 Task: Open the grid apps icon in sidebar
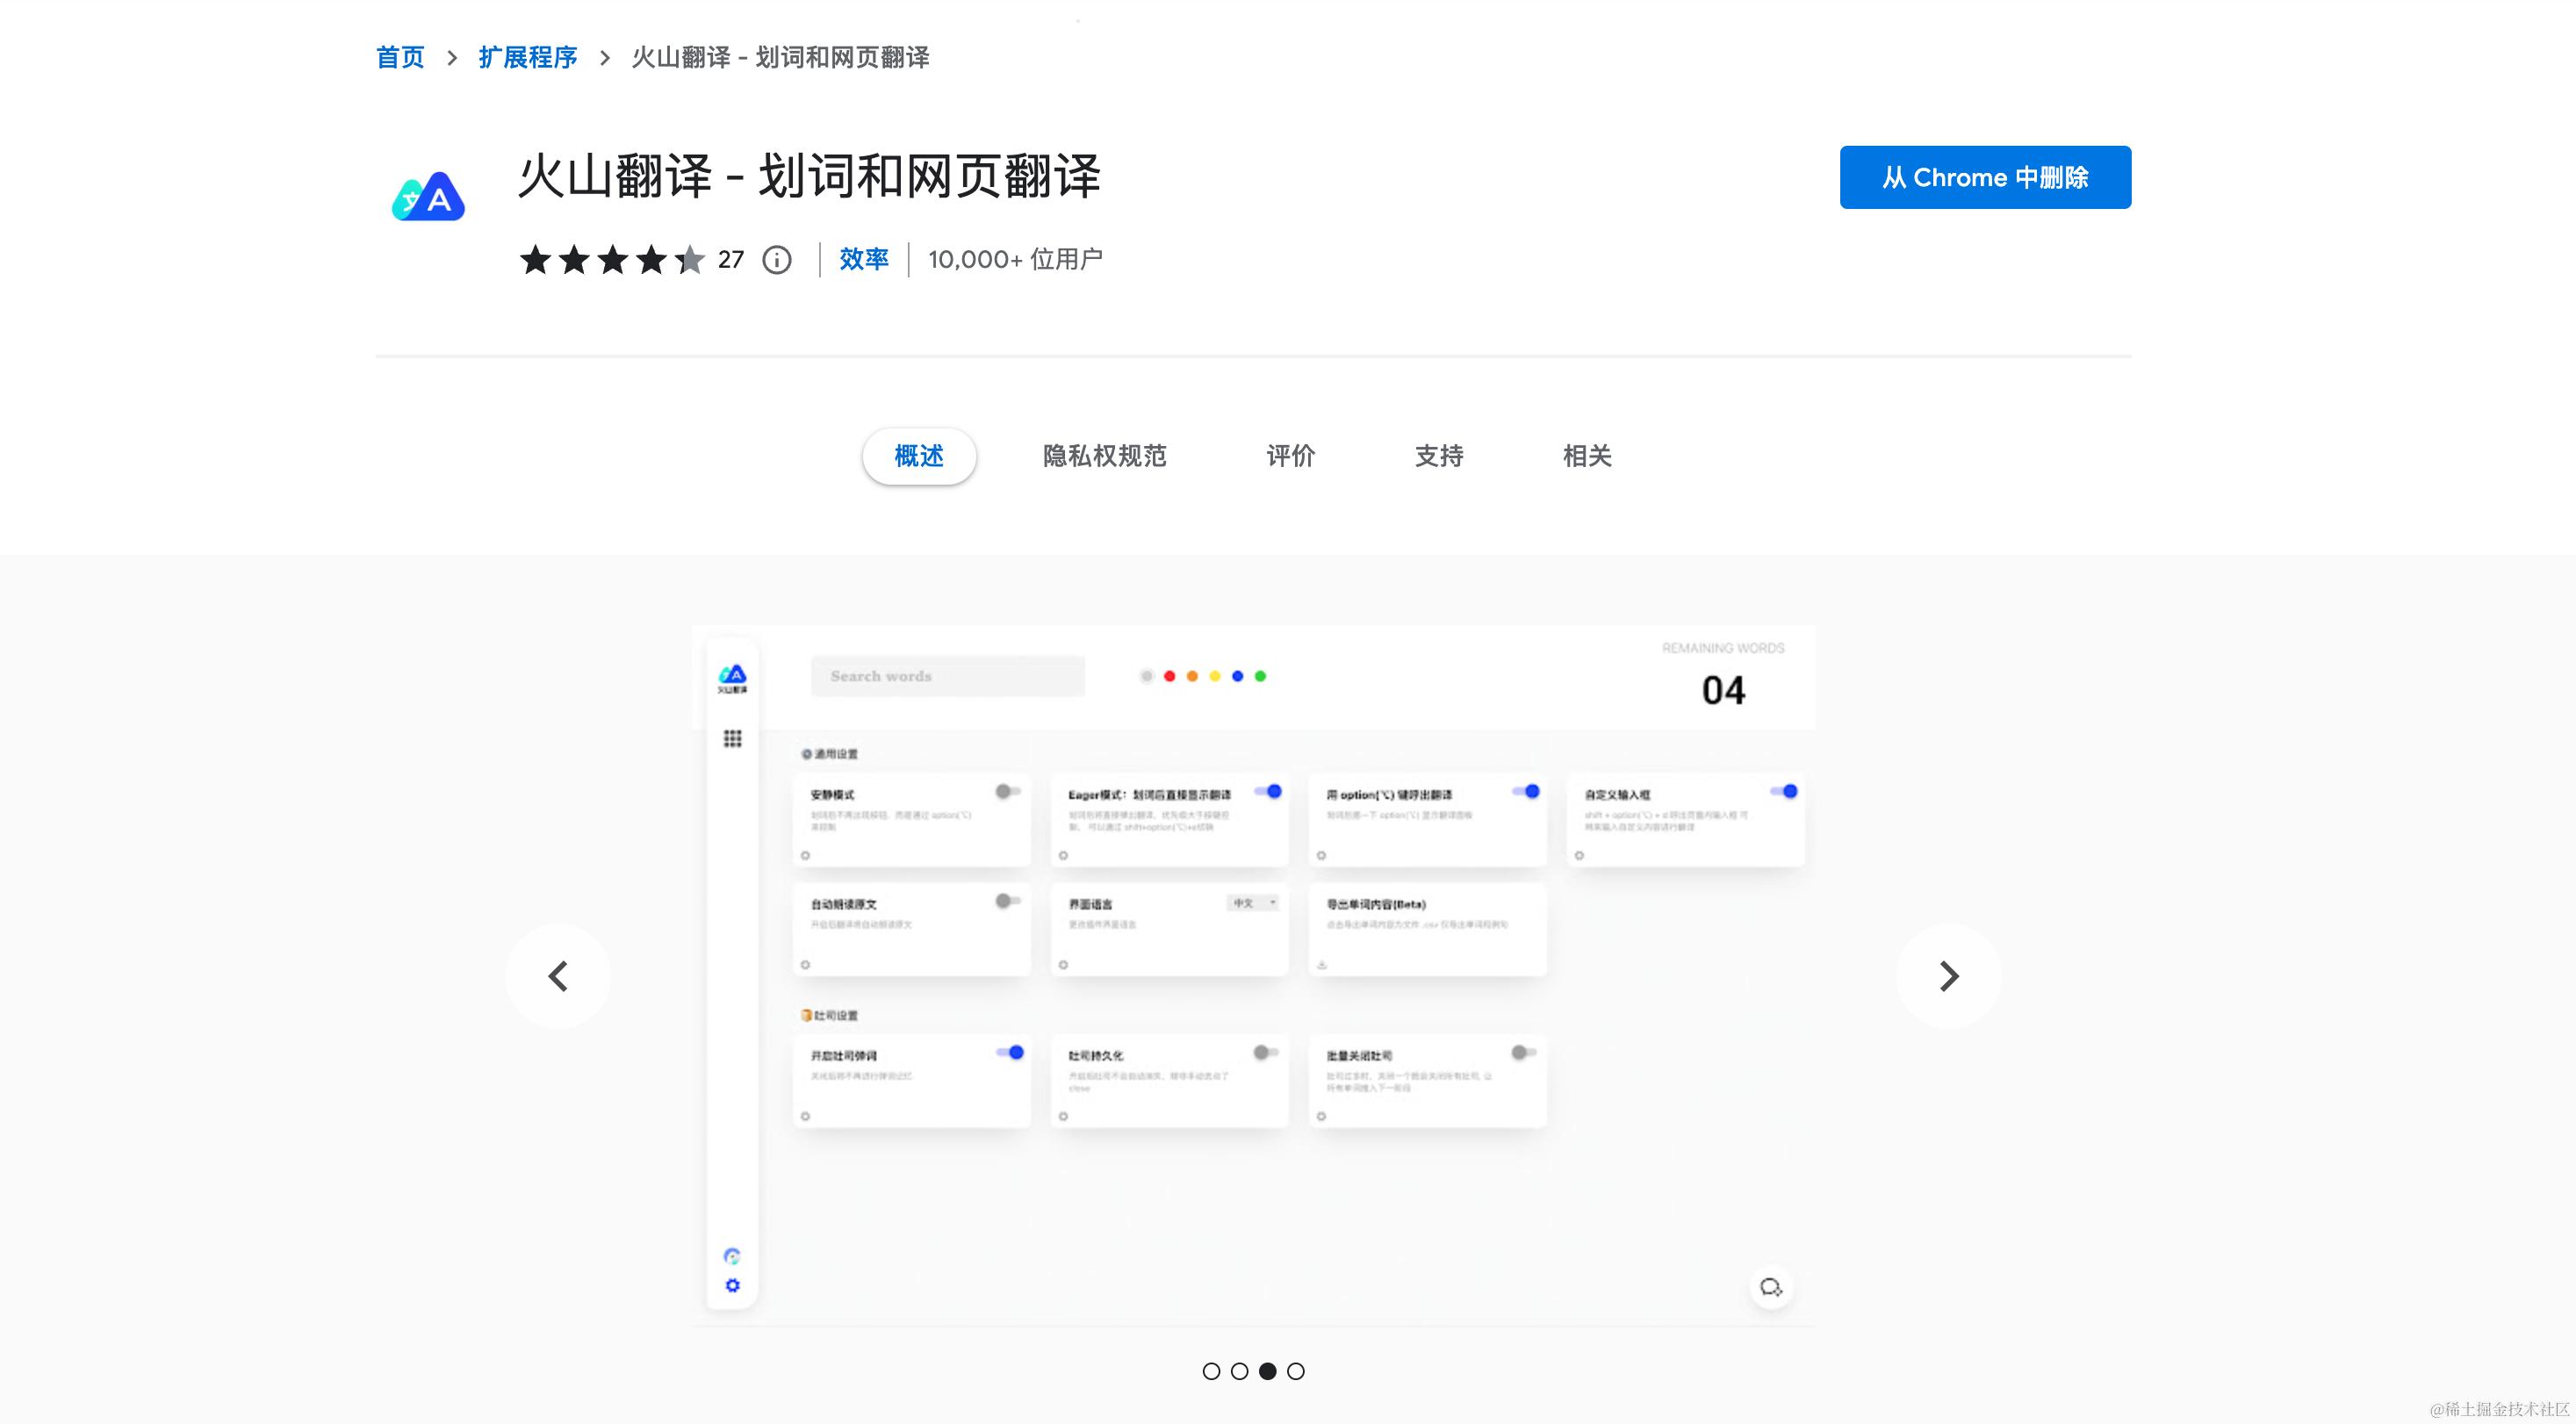733,739
